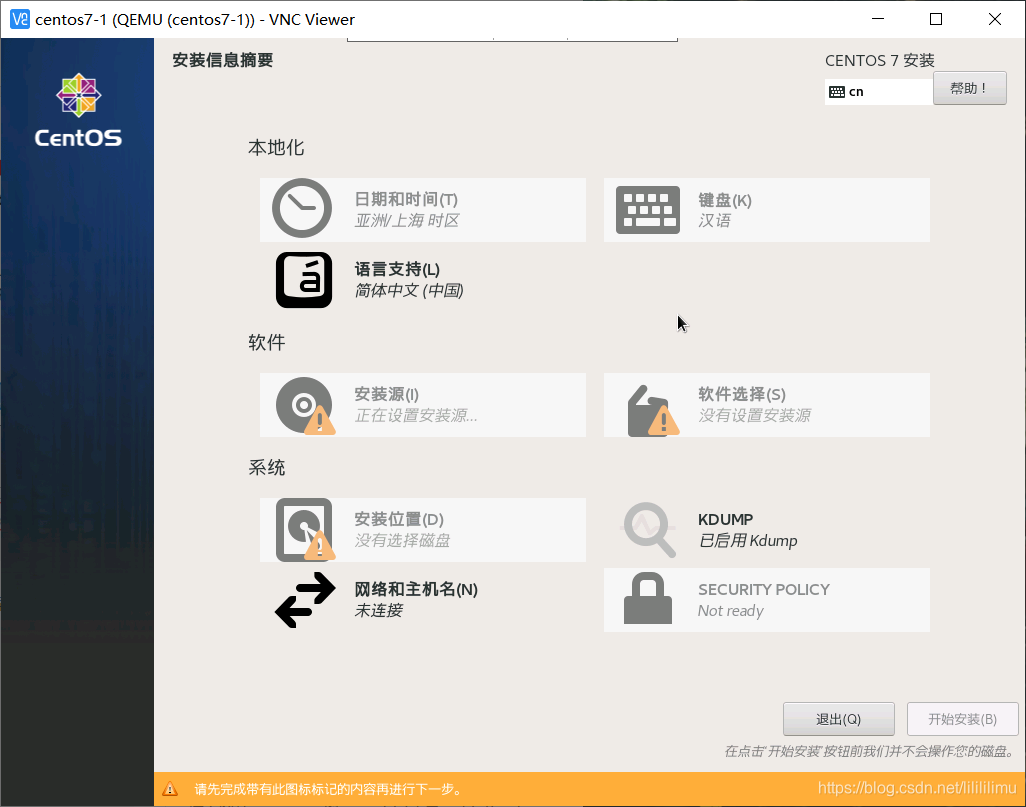Click status text 正在设置安装源...
The image size is (1026, 807).
tap(416, 416)
